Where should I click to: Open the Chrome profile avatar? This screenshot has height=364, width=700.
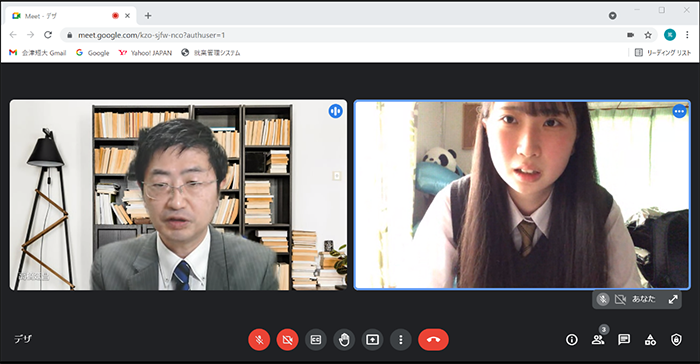click(x=670, y=35)
